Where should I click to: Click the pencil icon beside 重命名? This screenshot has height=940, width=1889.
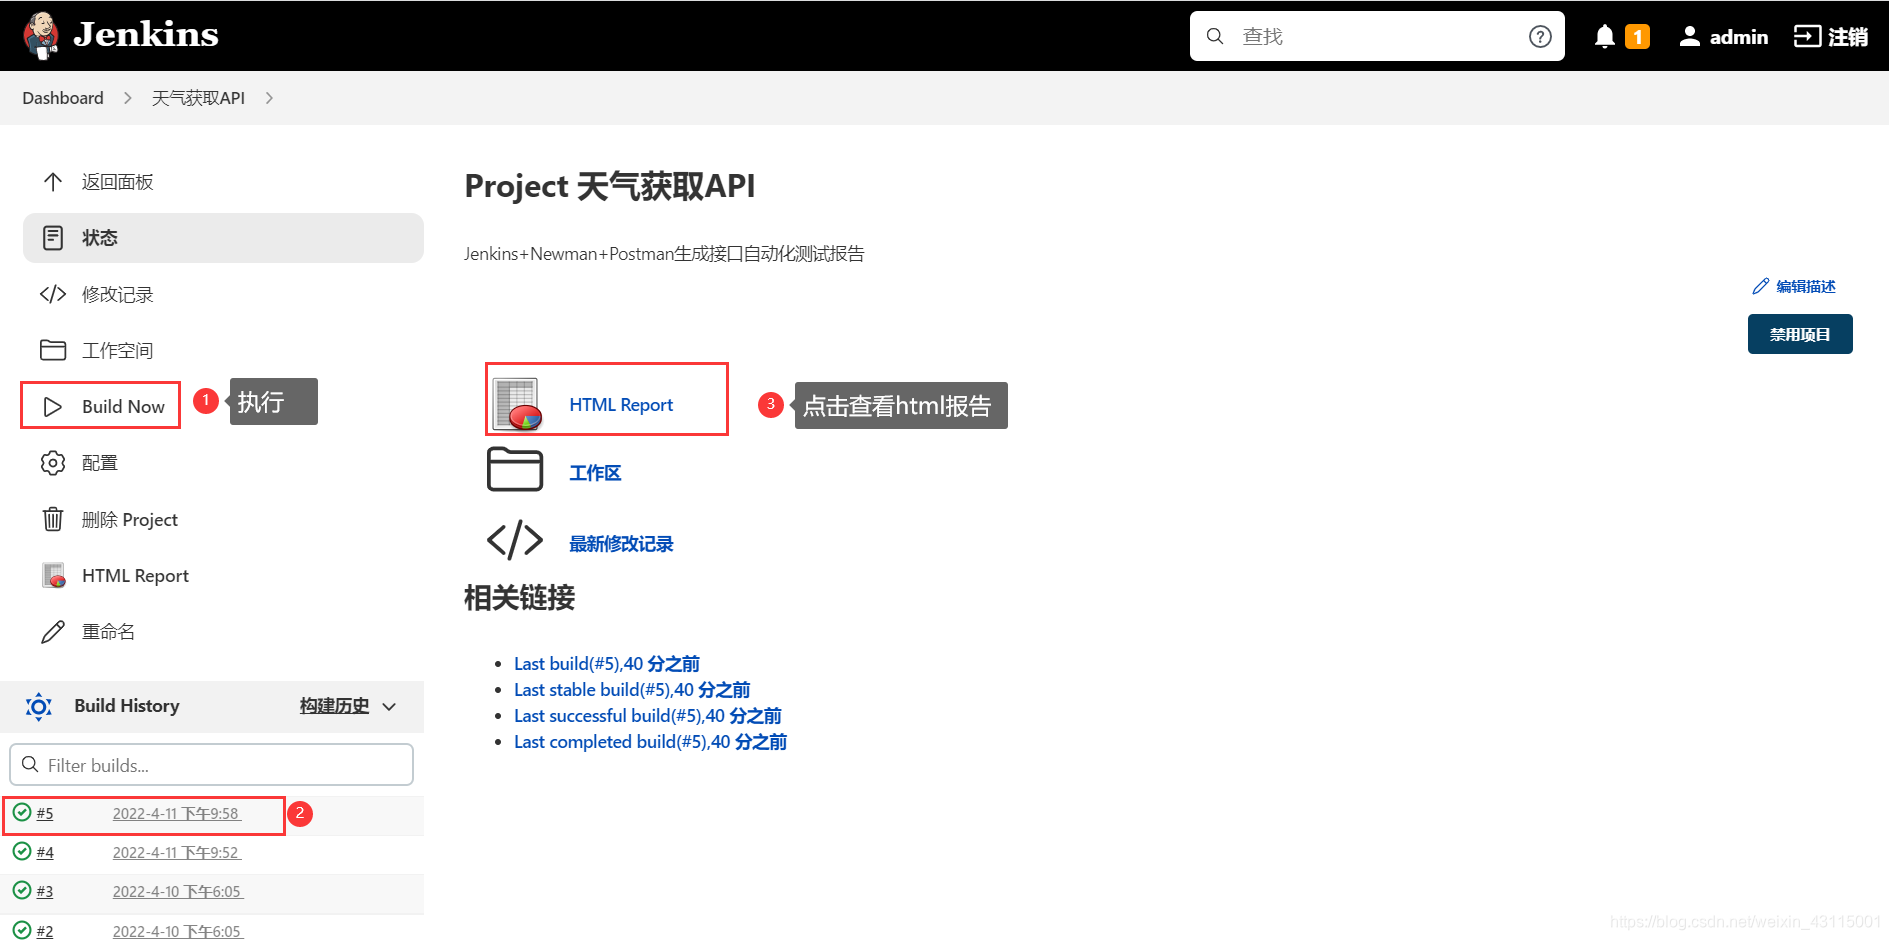click(x=53, y=632)
